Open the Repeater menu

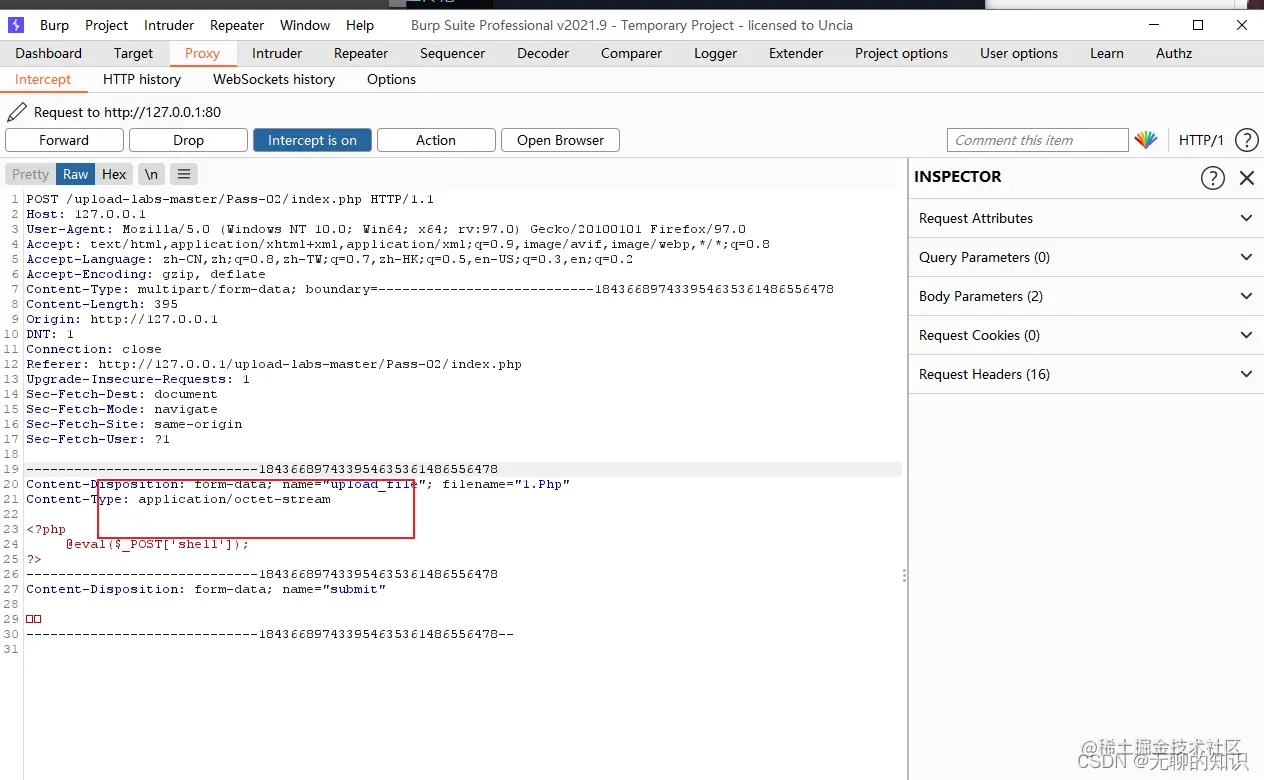pyautogui.click(x=237, y=25)
